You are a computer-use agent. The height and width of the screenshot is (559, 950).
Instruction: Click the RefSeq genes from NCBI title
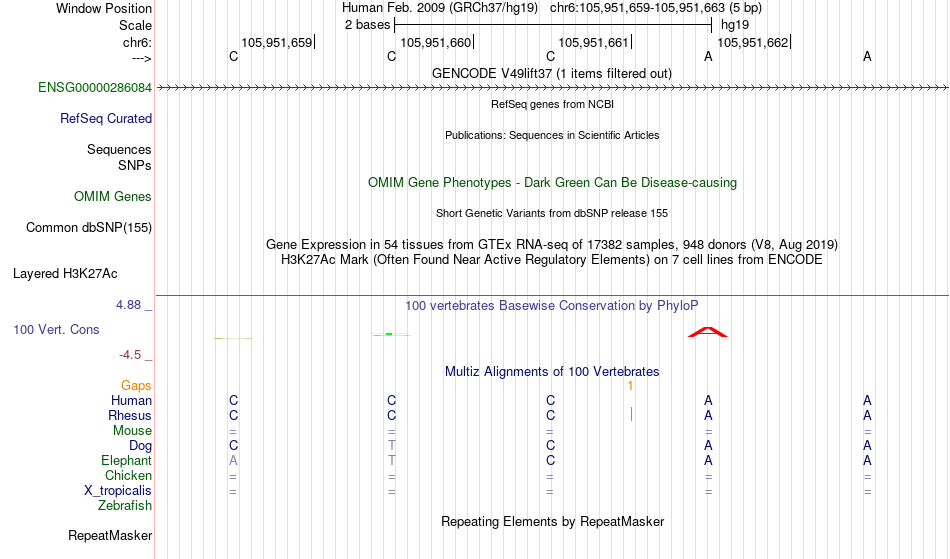[x=552, y=104]
